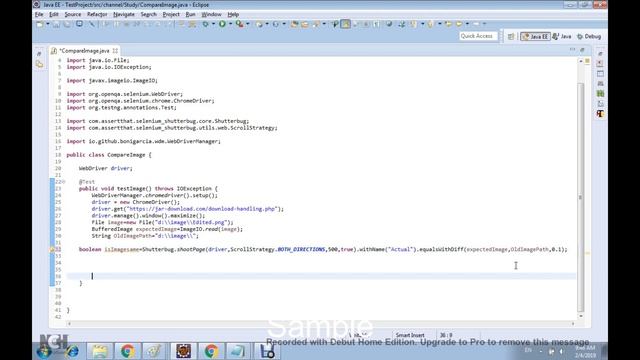Open the Window menu
Viewport: 640px width, 360px height.
click(211, 14)
